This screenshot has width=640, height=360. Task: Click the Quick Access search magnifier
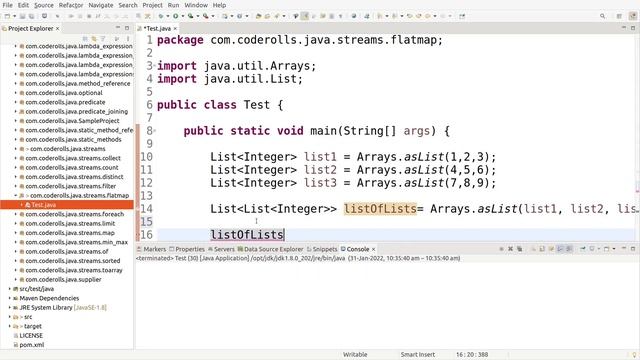[602, 16]
